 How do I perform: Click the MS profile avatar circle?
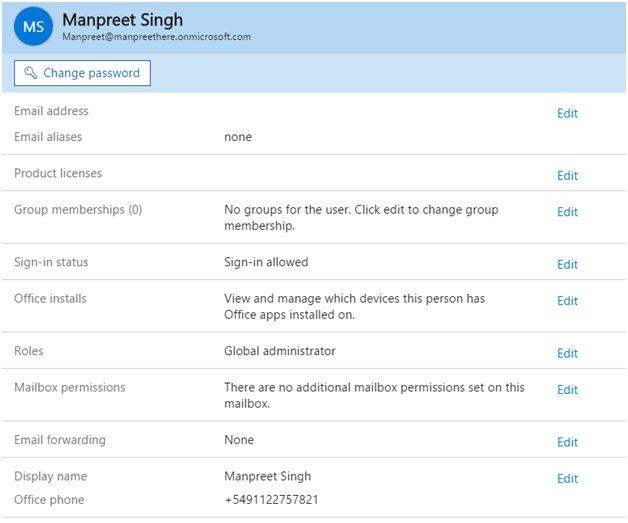34,26
